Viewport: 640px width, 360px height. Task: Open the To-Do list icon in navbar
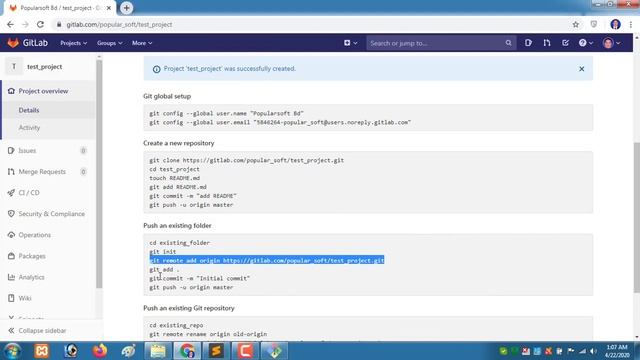pyautogui.click(x=565, y=43)
